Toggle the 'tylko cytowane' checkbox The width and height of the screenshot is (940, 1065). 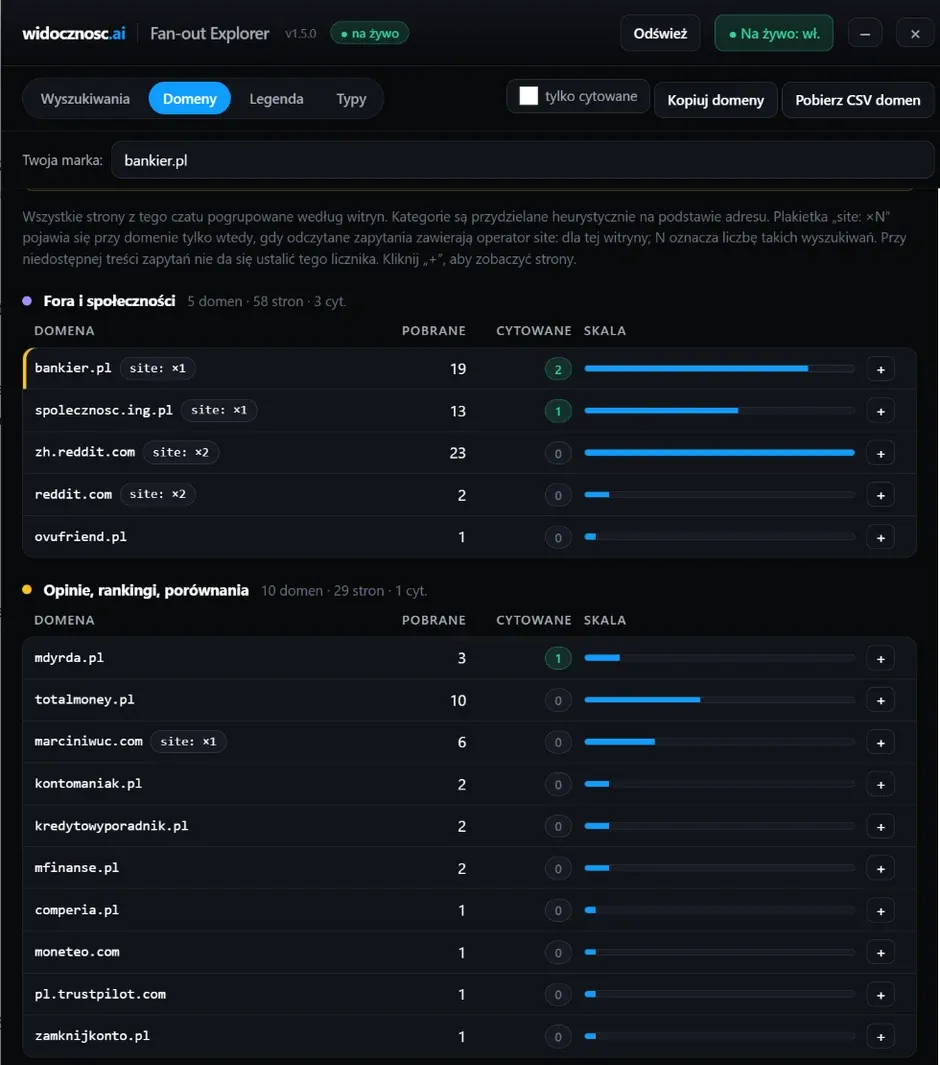coord(528,96)
